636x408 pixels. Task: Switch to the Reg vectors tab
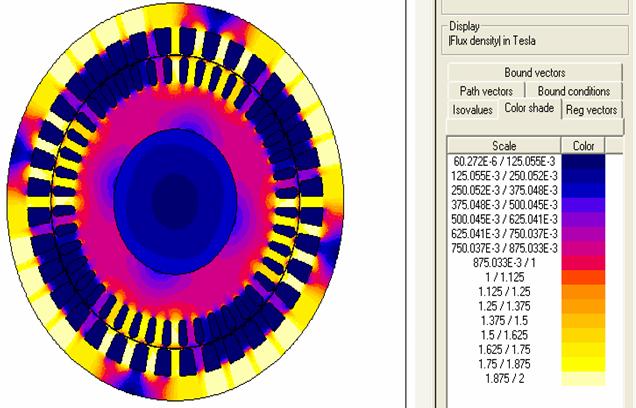(591, 110)
